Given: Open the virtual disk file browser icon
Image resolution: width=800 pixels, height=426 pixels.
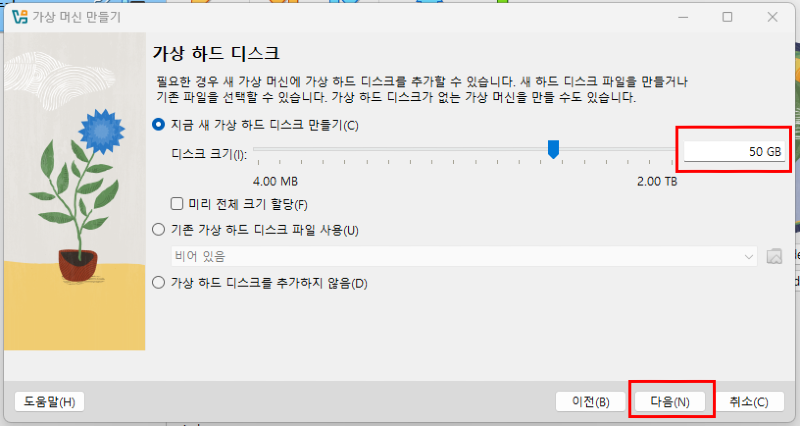Looking at the screenshot, I should click(773, 256).
